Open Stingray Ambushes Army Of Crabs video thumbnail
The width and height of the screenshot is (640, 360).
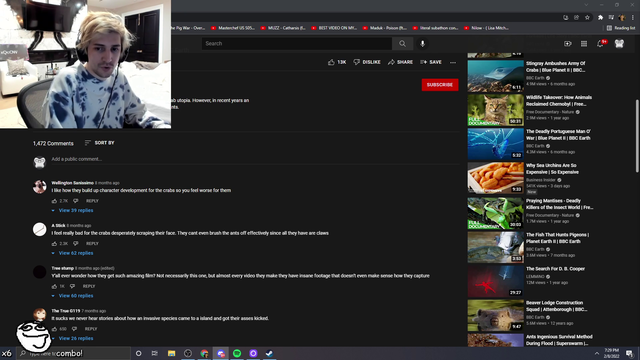point(496,76)
